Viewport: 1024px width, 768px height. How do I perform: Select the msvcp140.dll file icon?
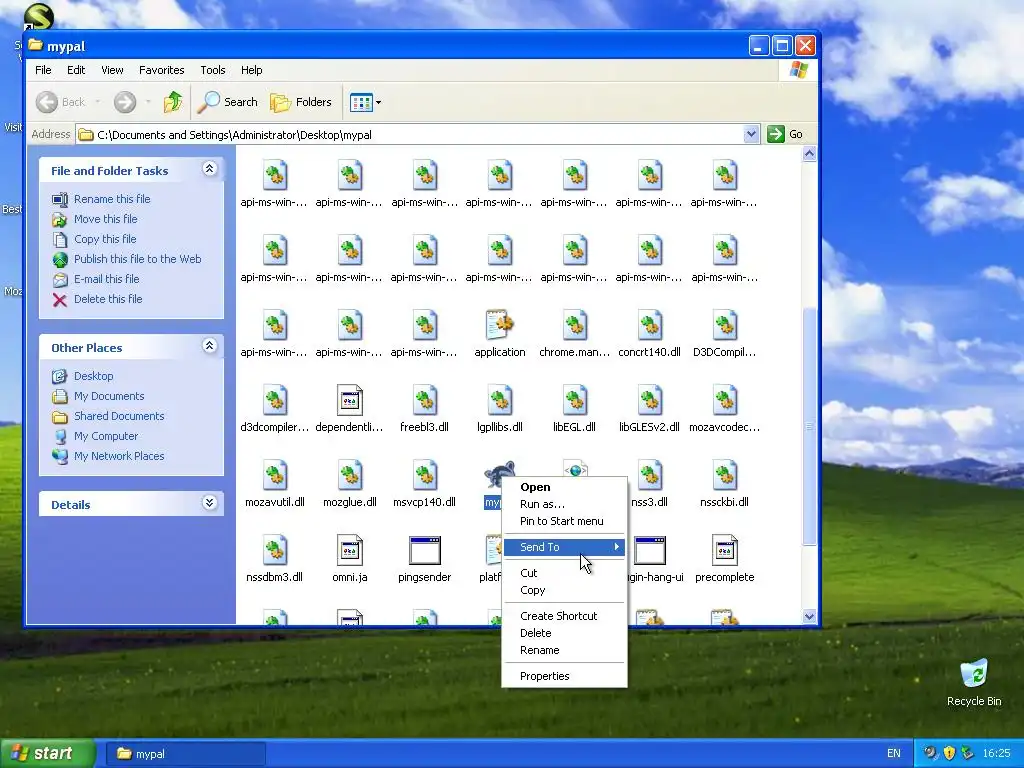click(424, 475)
